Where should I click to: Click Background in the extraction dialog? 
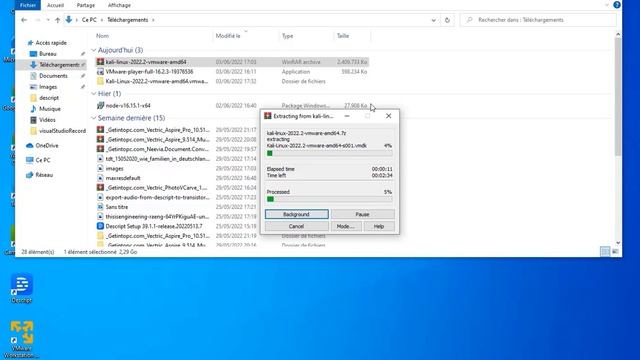[297, 214]
